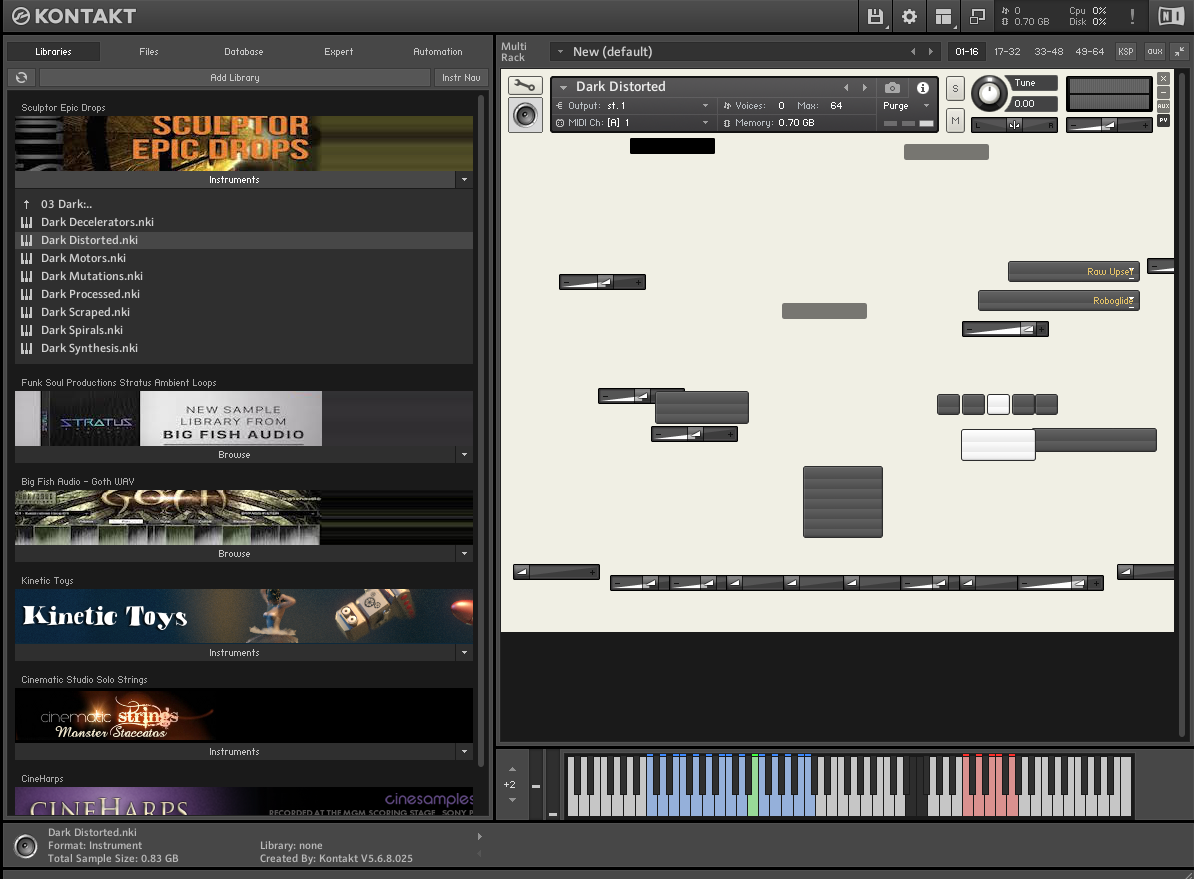Screen dimensions: 1194x879
Task: Open Stratus Ambient Loops Browse dropdown arrow
Action: [x=465, y=455]
